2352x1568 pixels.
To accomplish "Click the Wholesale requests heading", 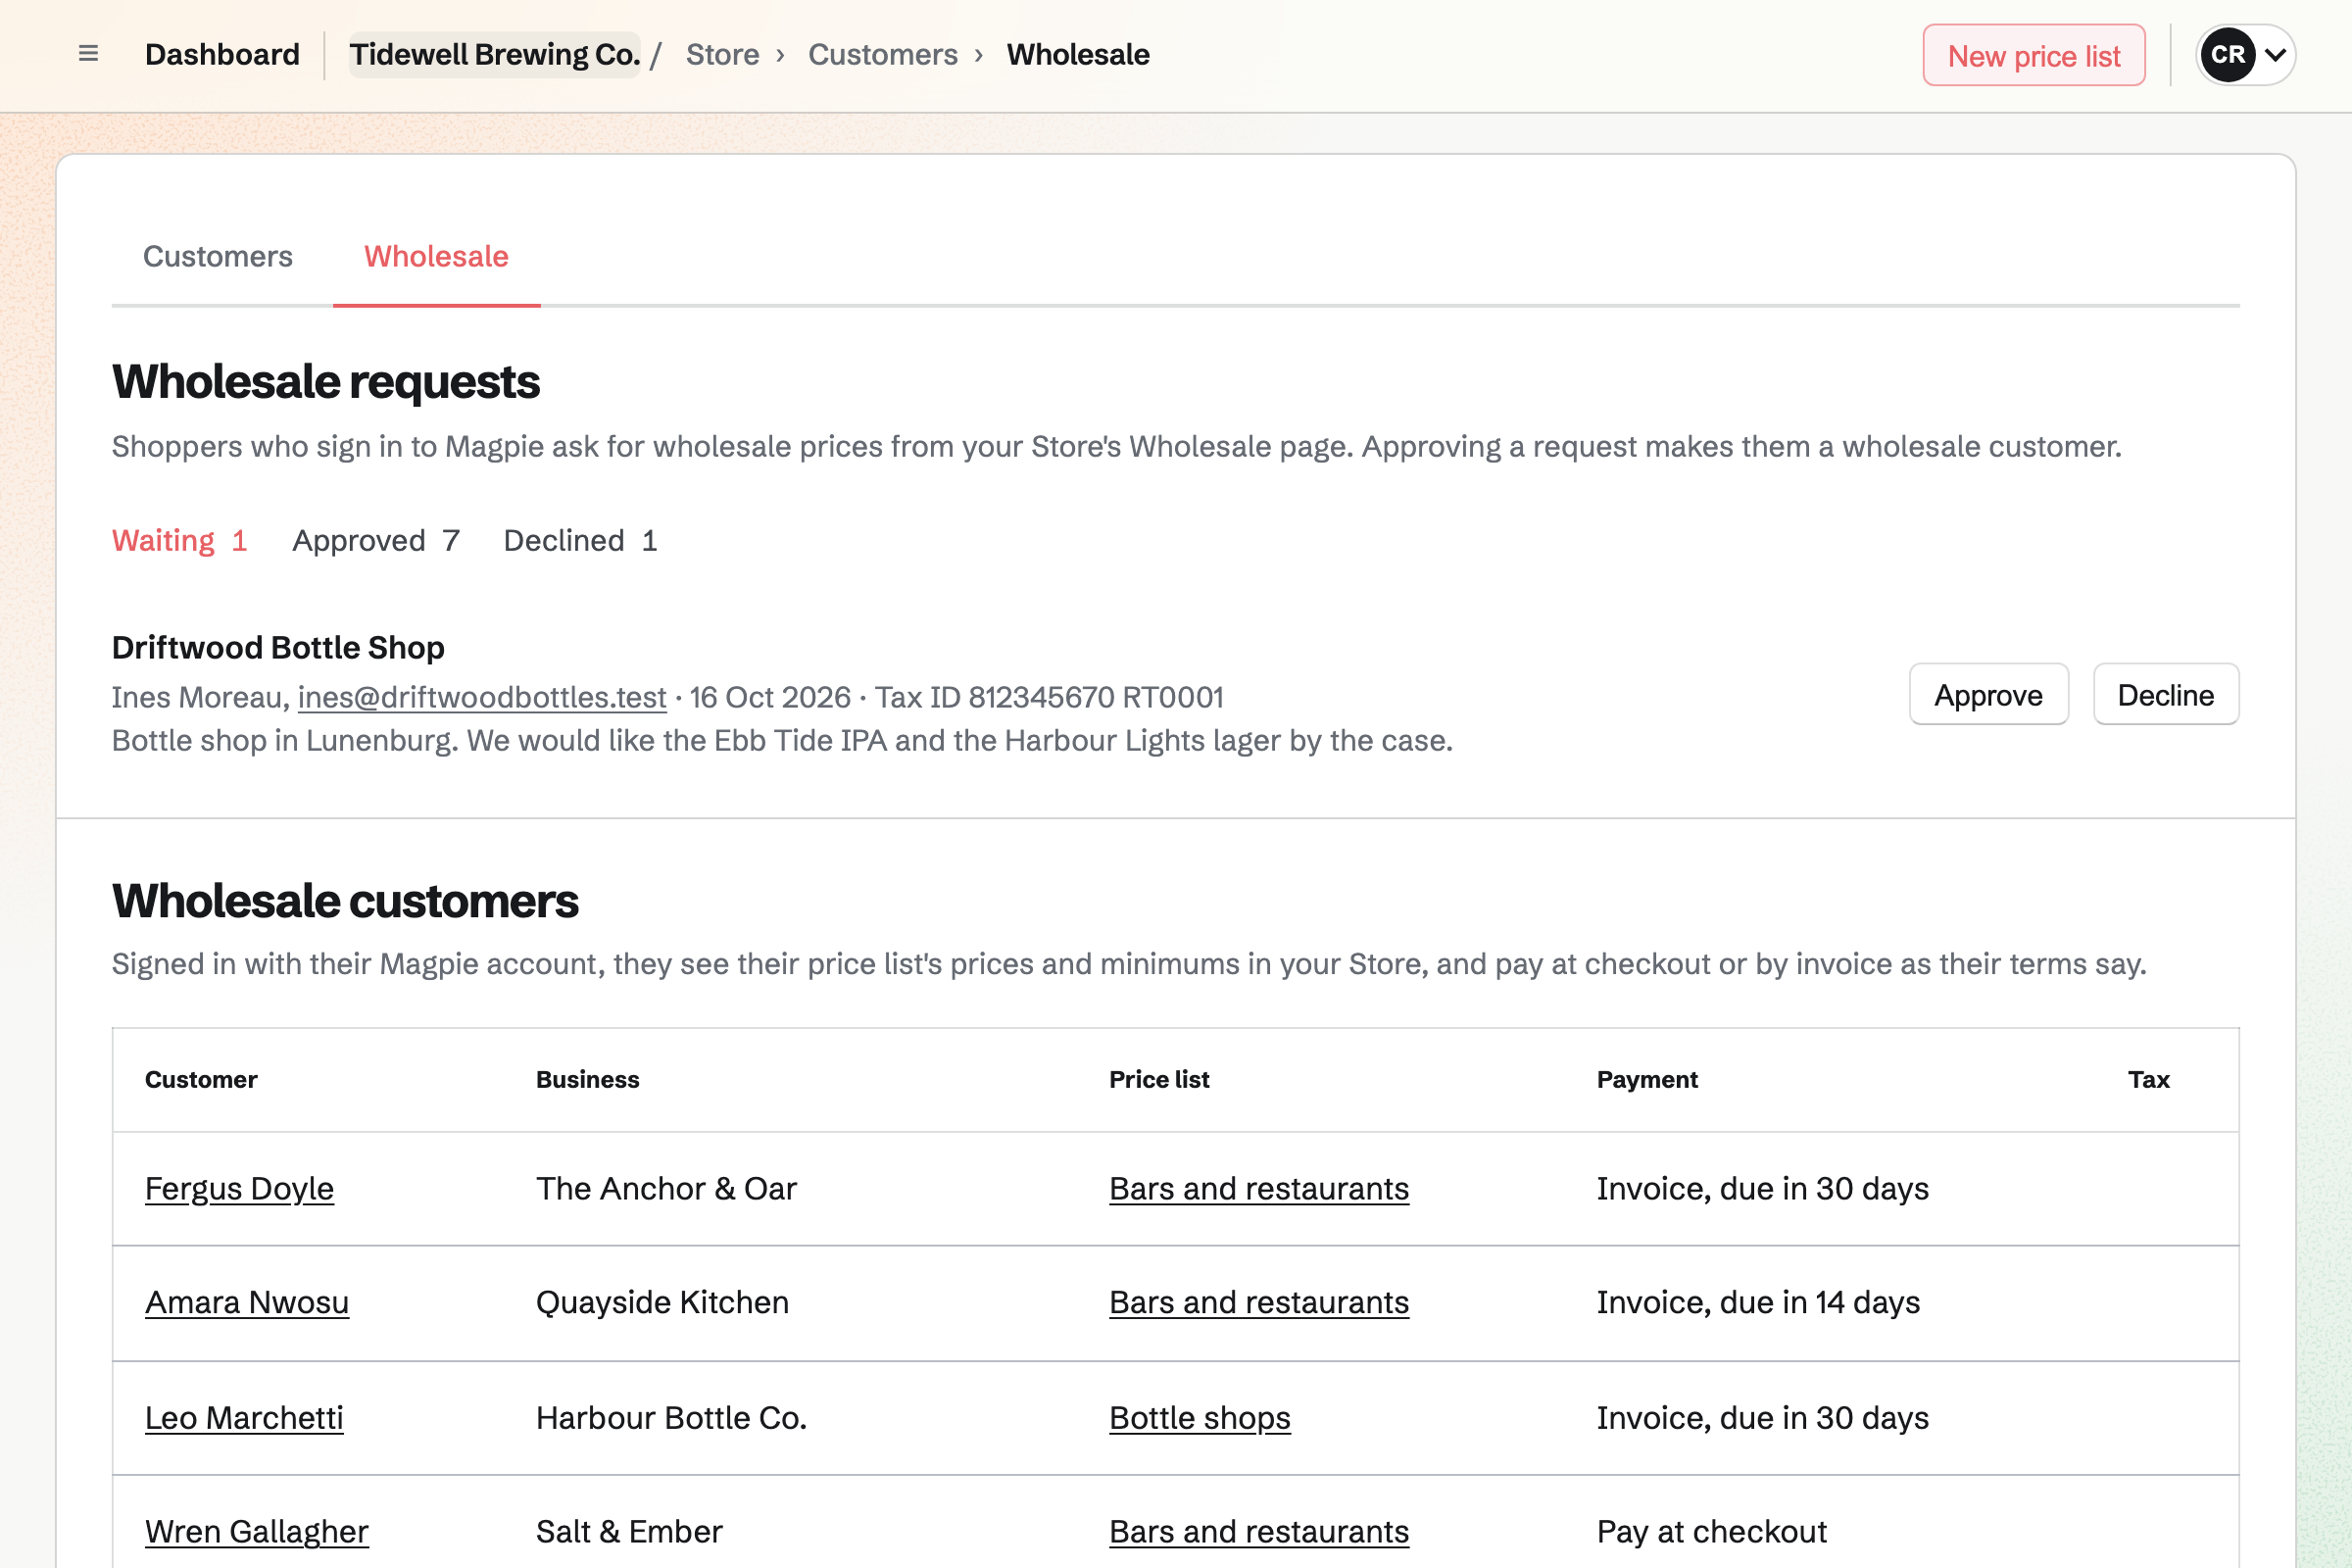I will pyautogui.click(x=325, y=382).
